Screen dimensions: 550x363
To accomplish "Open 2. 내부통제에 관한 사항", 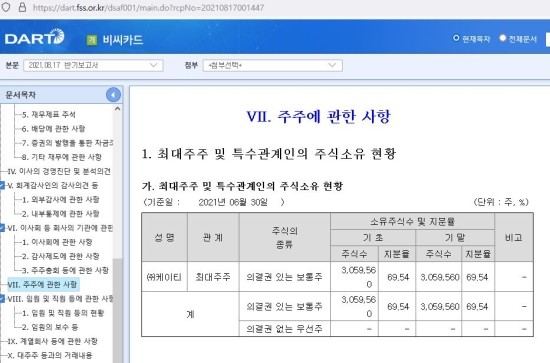I will tap(61, 214).
